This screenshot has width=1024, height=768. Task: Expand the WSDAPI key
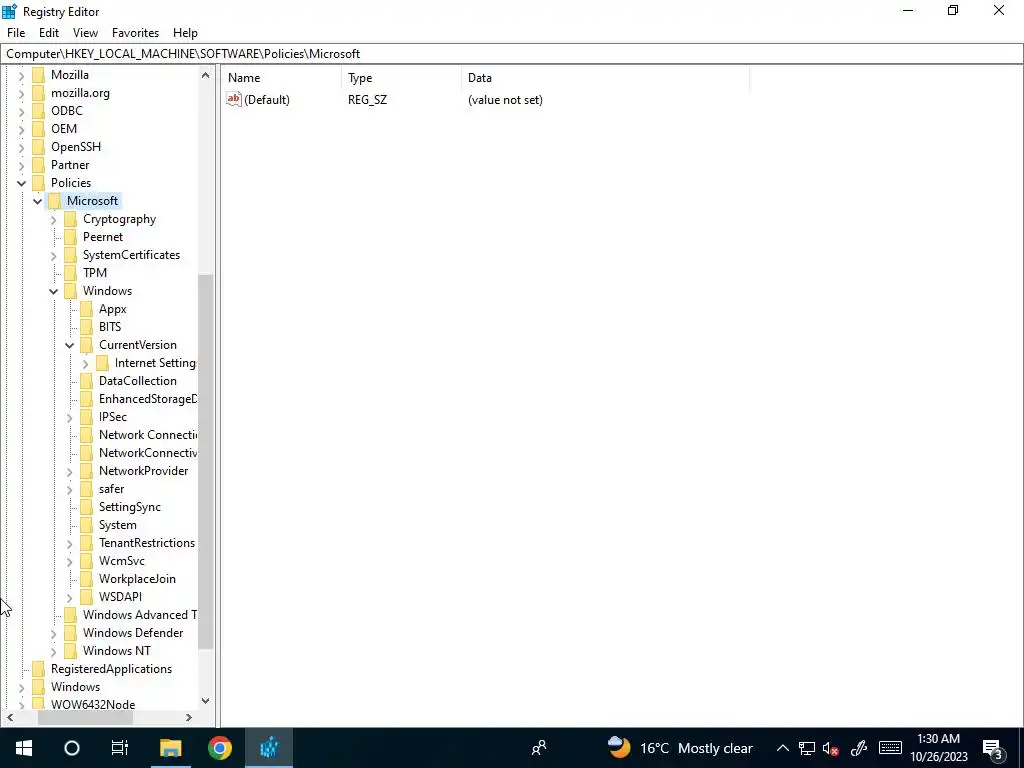click(x=69, y=597)
